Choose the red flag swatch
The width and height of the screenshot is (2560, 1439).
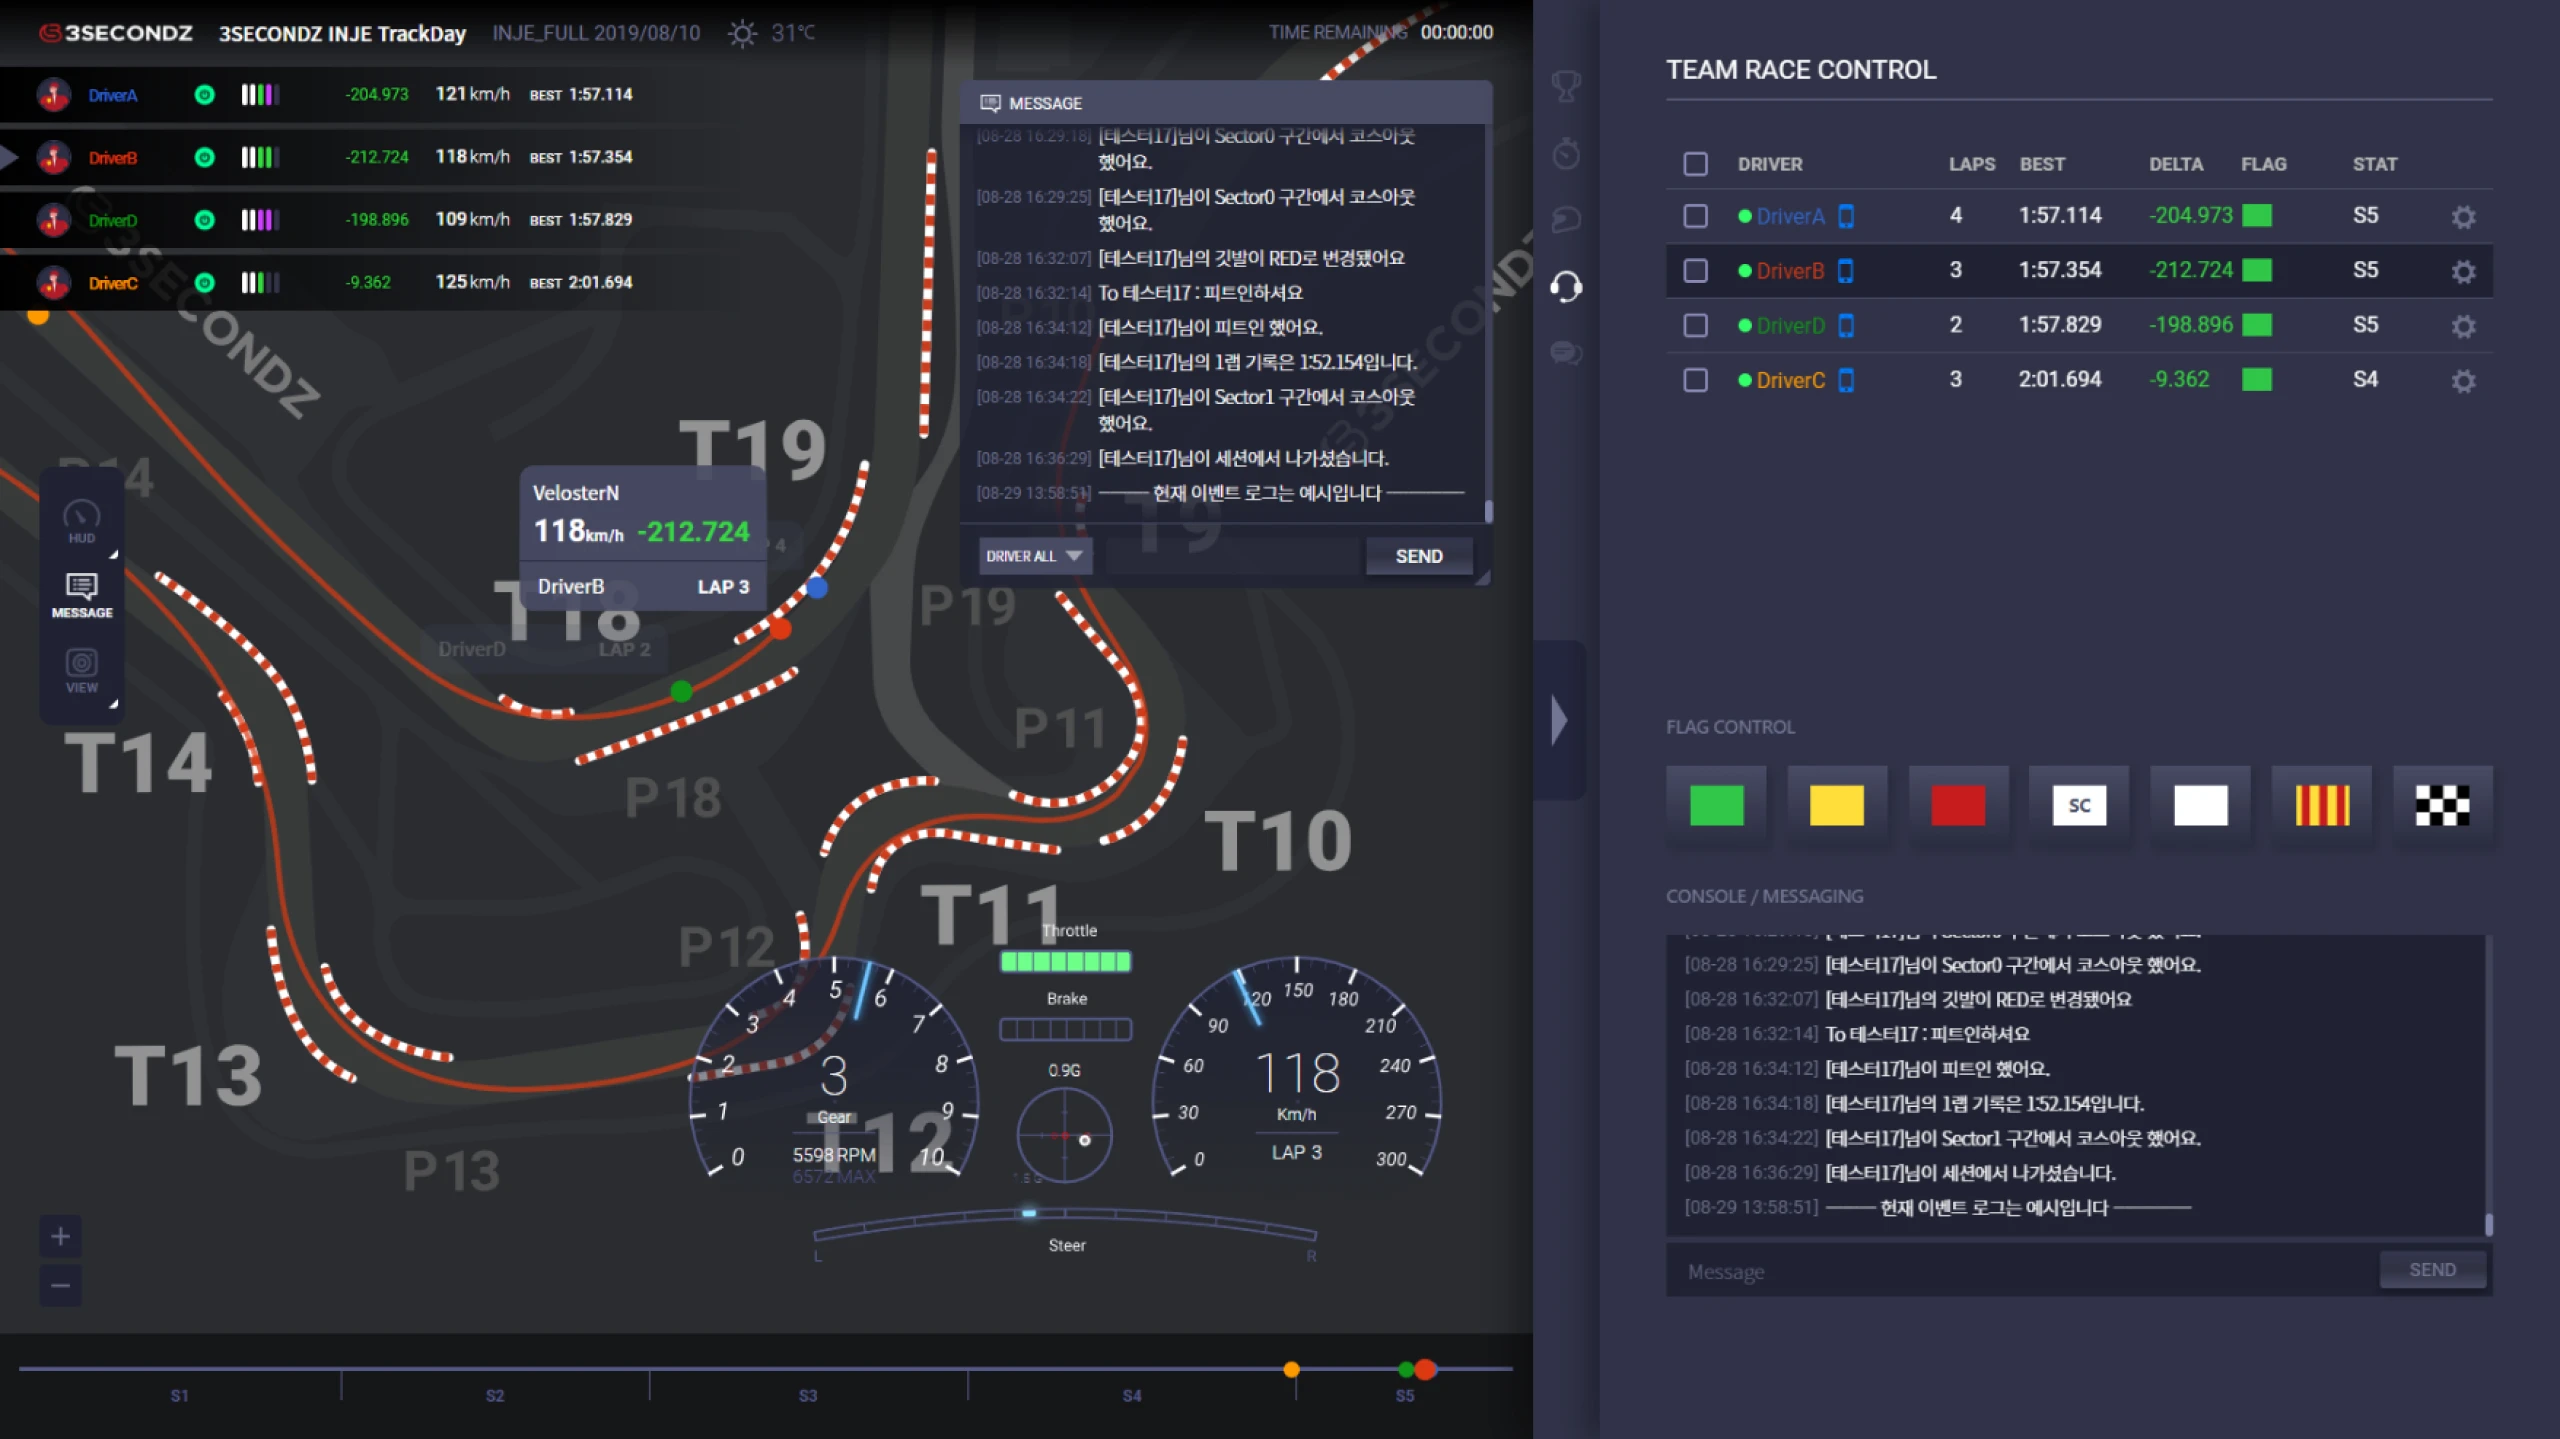point(1958,805)
